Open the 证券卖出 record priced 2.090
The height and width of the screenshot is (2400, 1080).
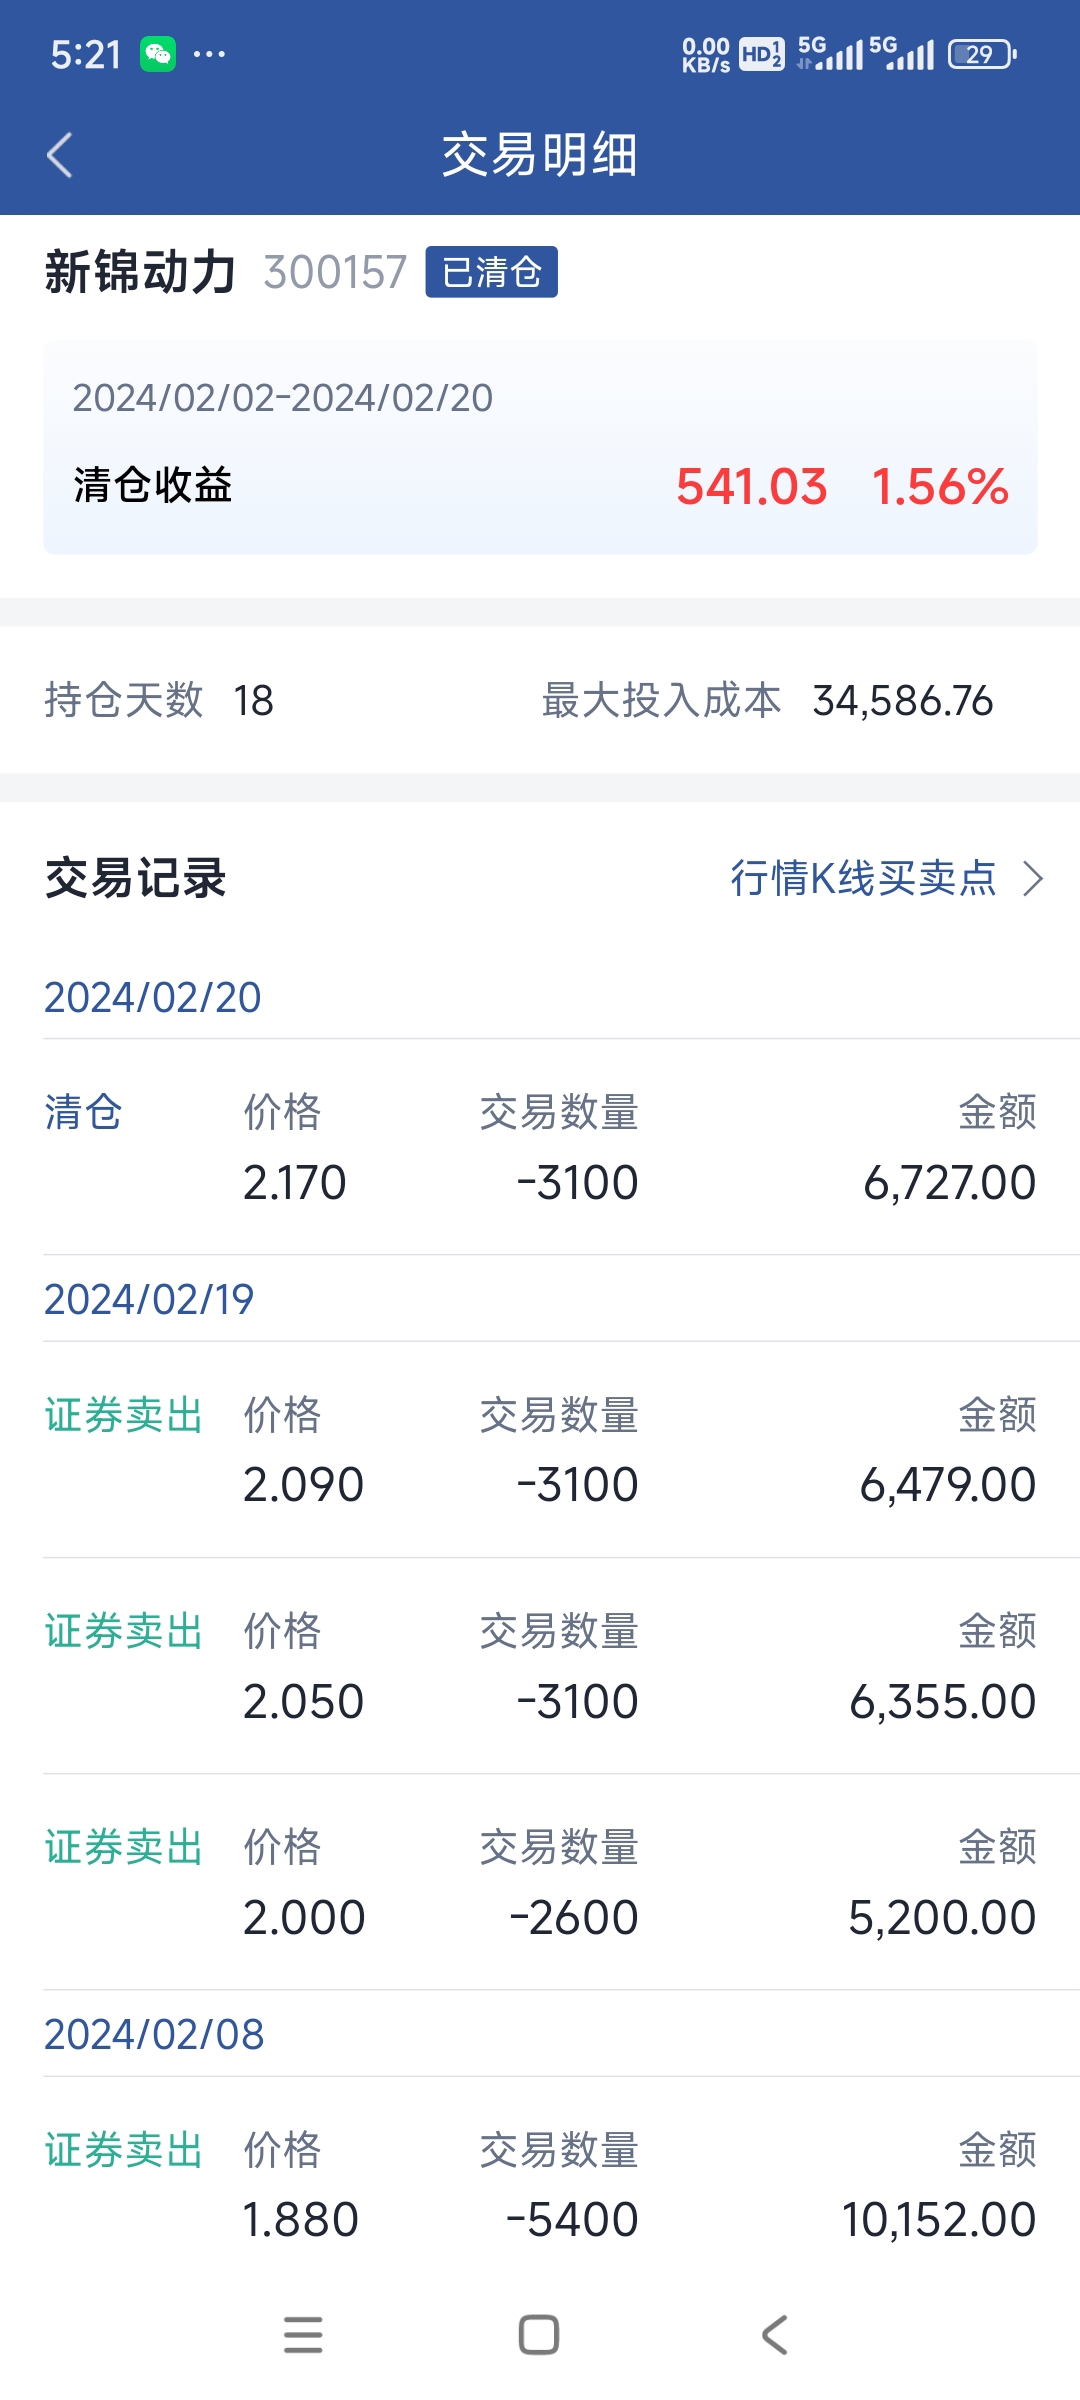pos(540,1450)
